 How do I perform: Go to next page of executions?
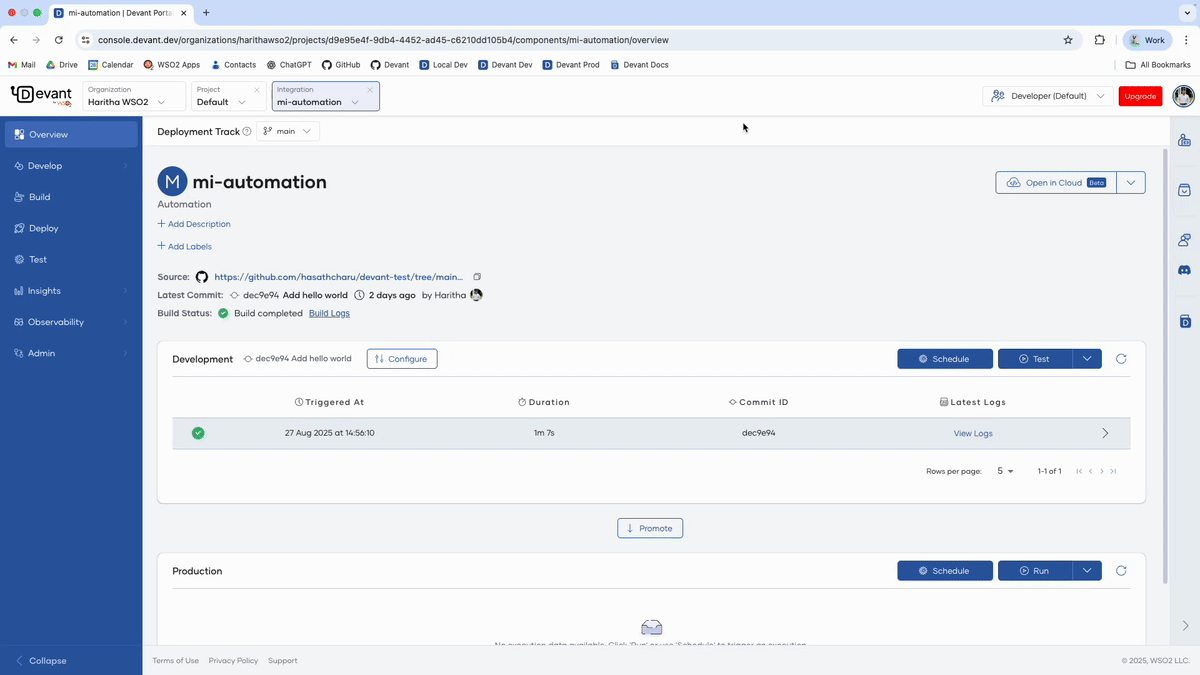pos(1102,471)
